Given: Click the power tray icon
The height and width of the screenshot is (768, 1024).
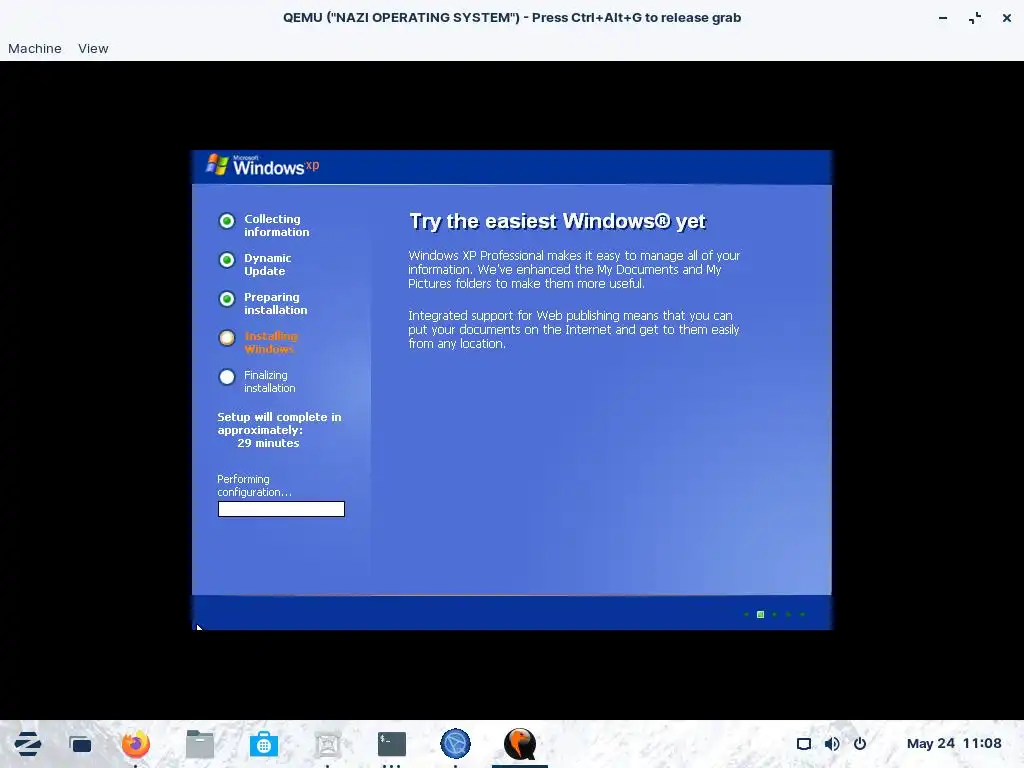Looking at the screenshot, I should click(x=860, y=744).
